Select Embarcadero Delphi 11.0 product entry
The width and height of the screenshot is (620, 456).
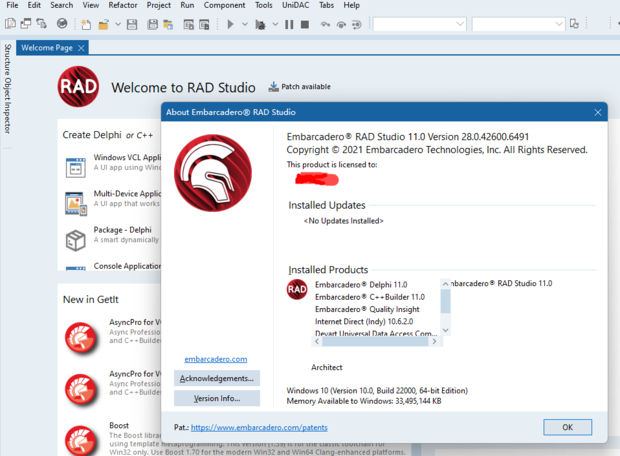[361, 285]
